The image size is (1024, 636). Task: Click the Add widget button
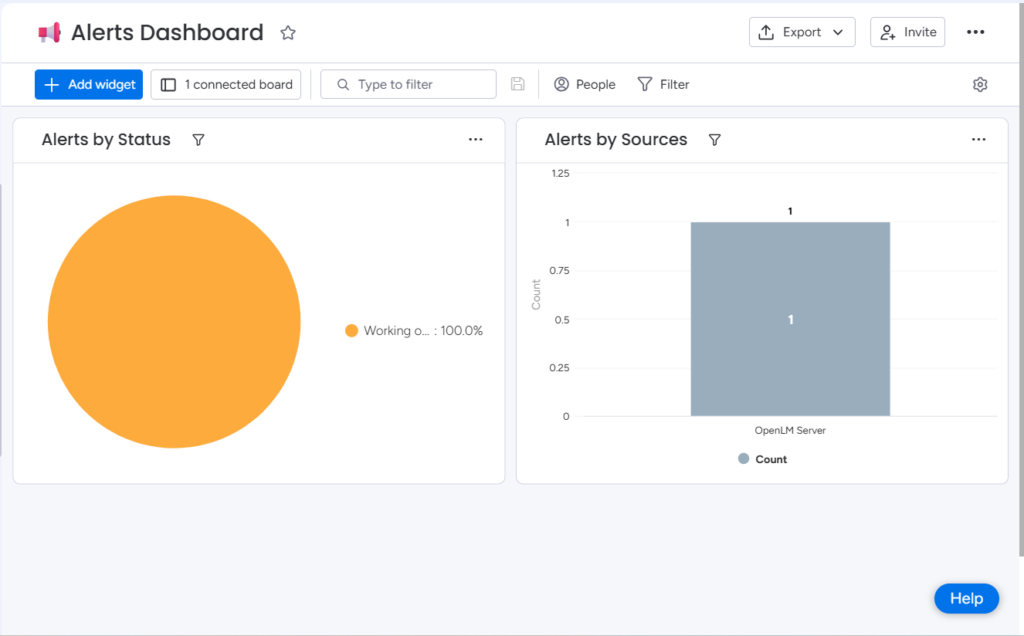coord(89,85)
